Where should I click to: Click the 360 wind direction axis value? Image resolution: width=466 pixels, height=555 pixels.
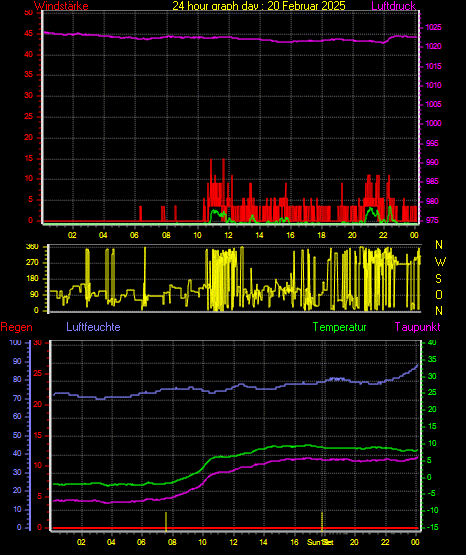[x=33, y=247]
